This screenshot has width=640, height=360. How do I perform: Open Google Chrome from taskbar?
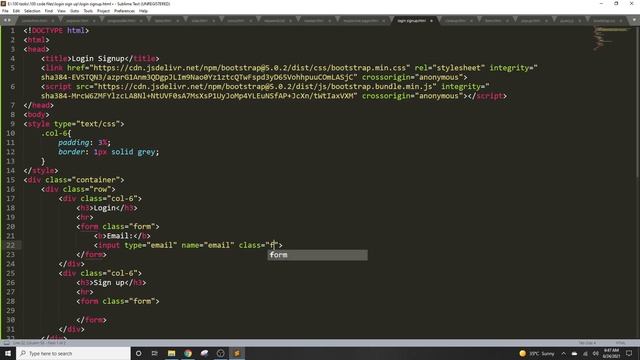click(x=188, y=353)
